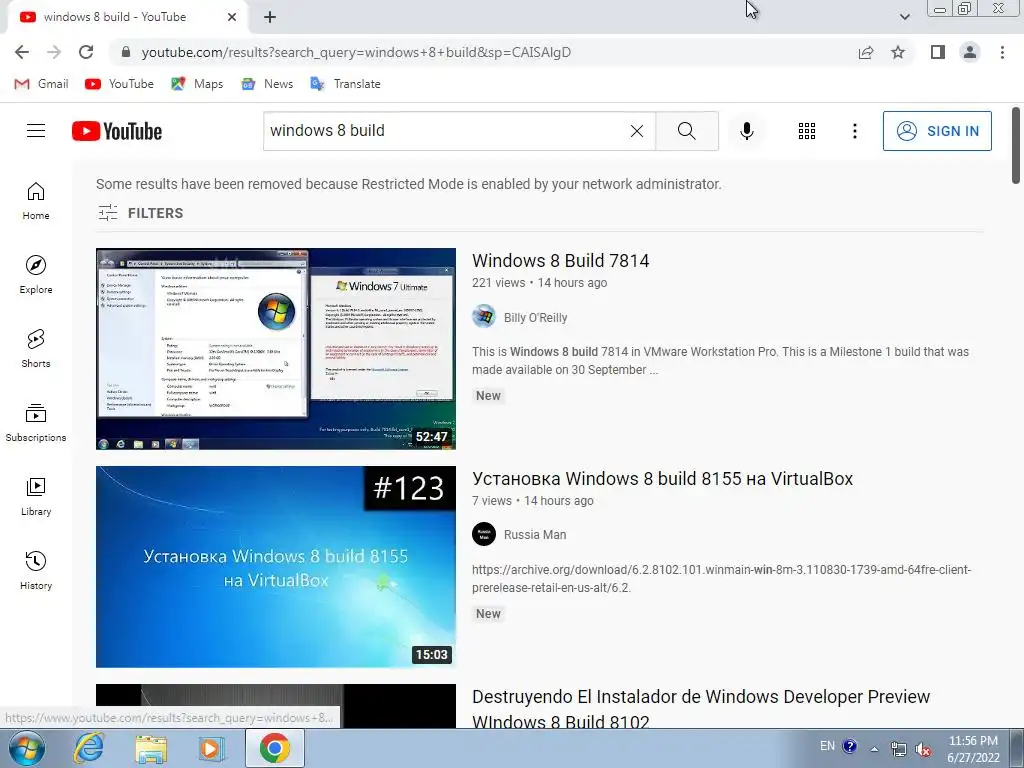Open the 'Windows 8 Build 7814' title

coord(560,261)
